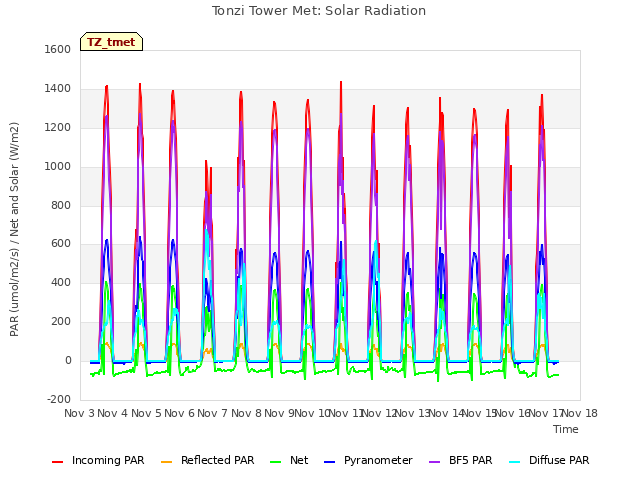Click the Nov 3 x-axis tick label

[x=79, y=413]
